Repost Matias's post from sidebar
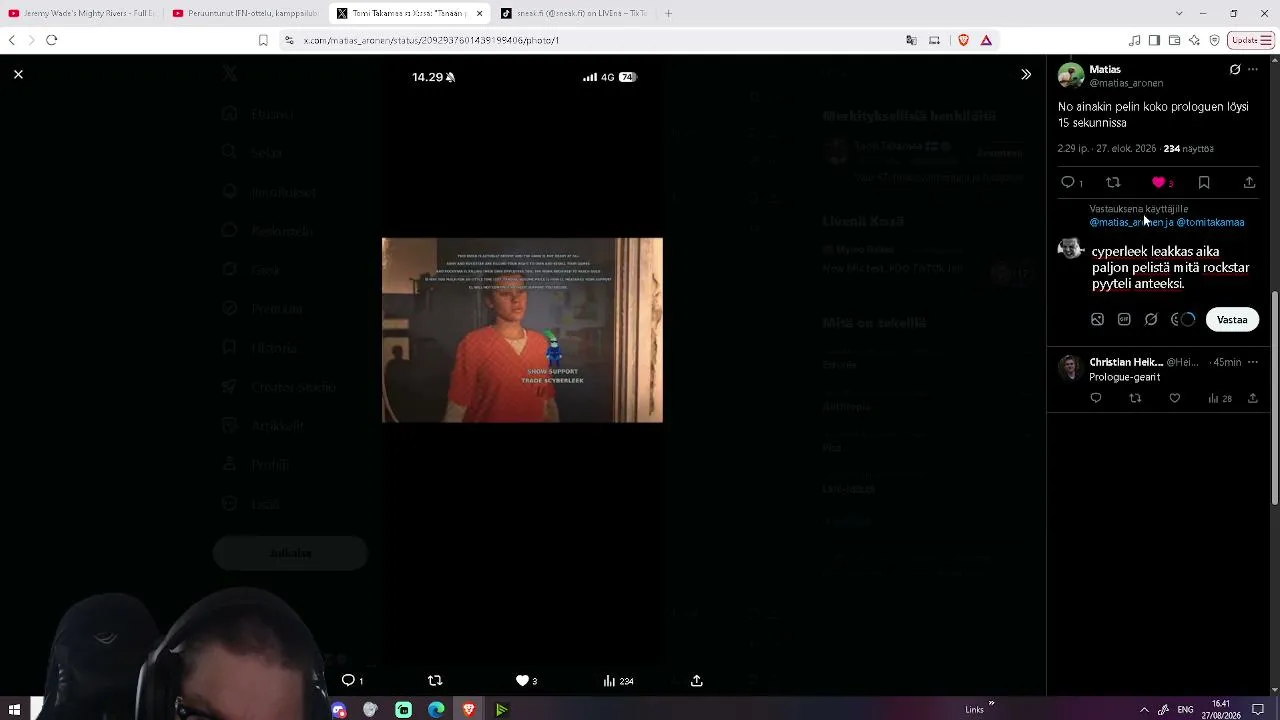Image resolution: width=1280 pixels, height=720 pixels. [x=1113, y=182]
